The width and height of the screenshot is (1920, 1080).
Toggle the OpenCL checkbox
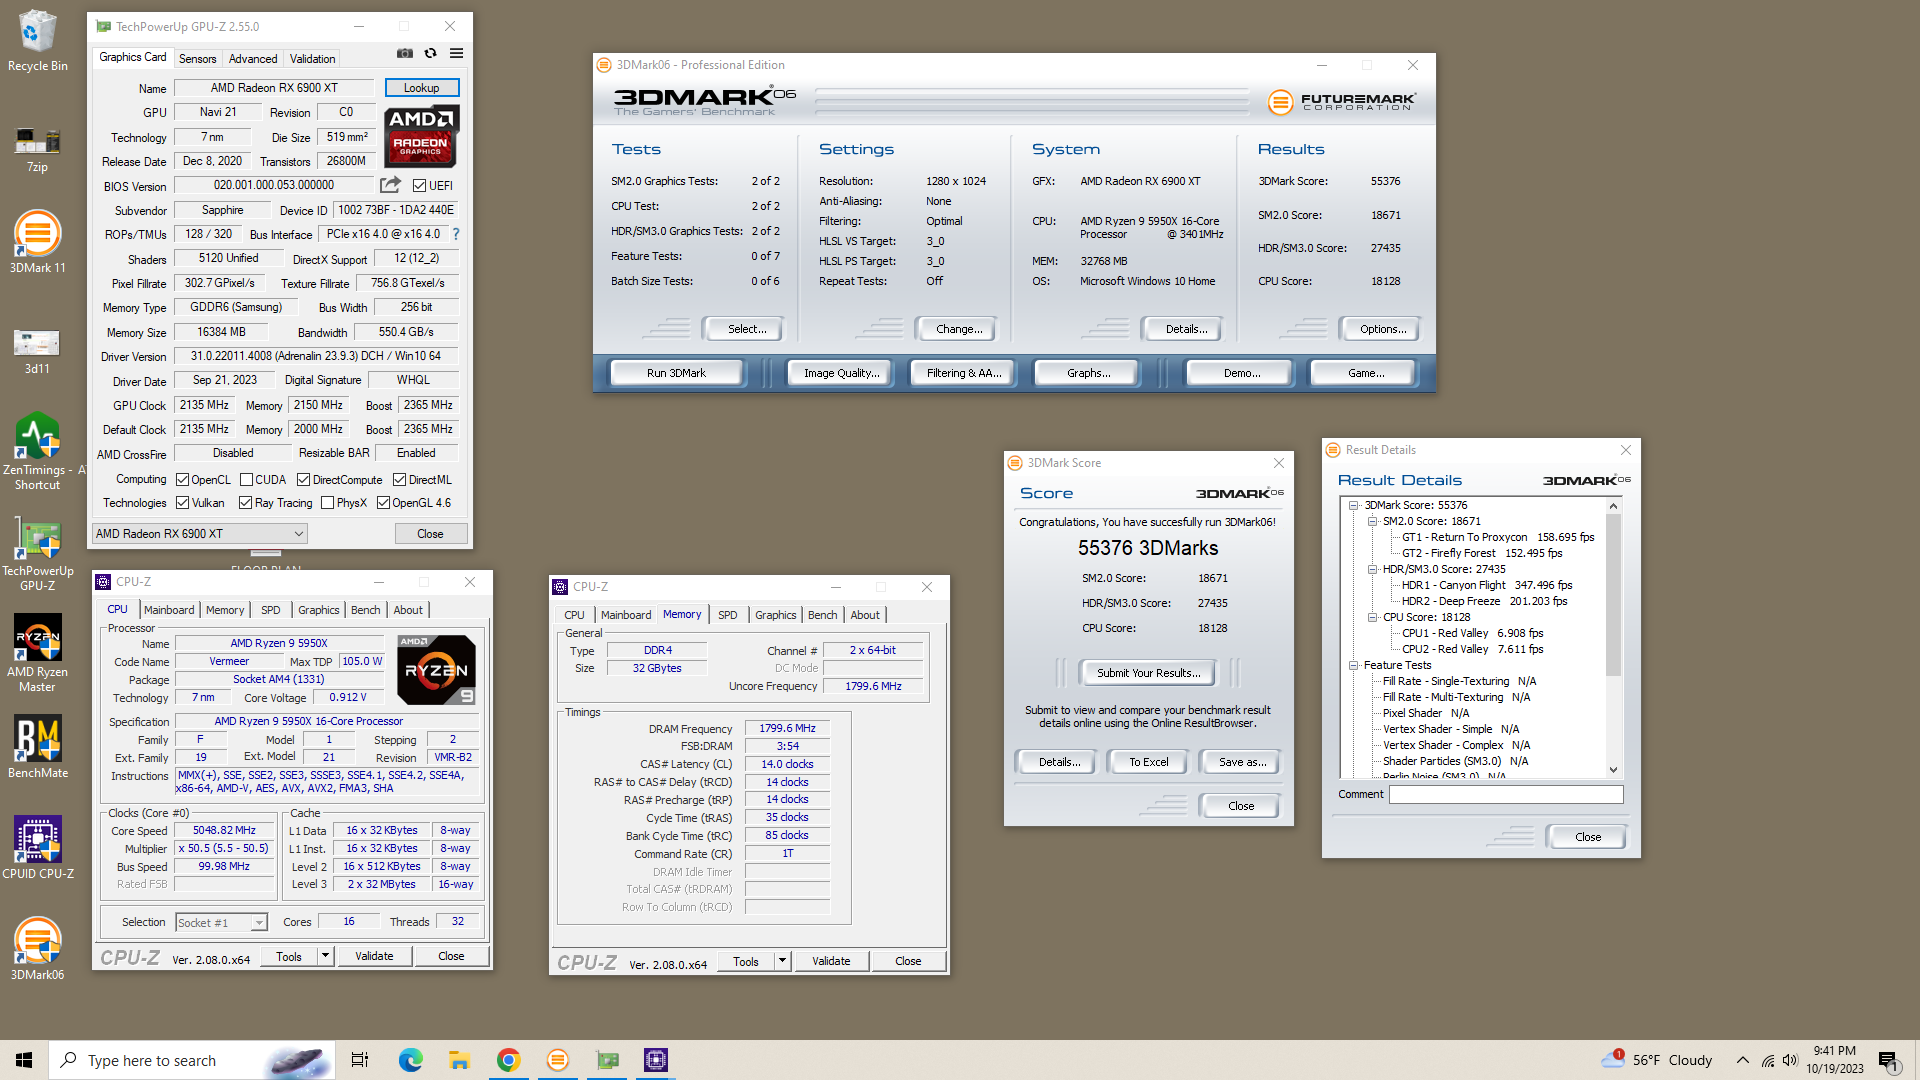click(182, 480)
